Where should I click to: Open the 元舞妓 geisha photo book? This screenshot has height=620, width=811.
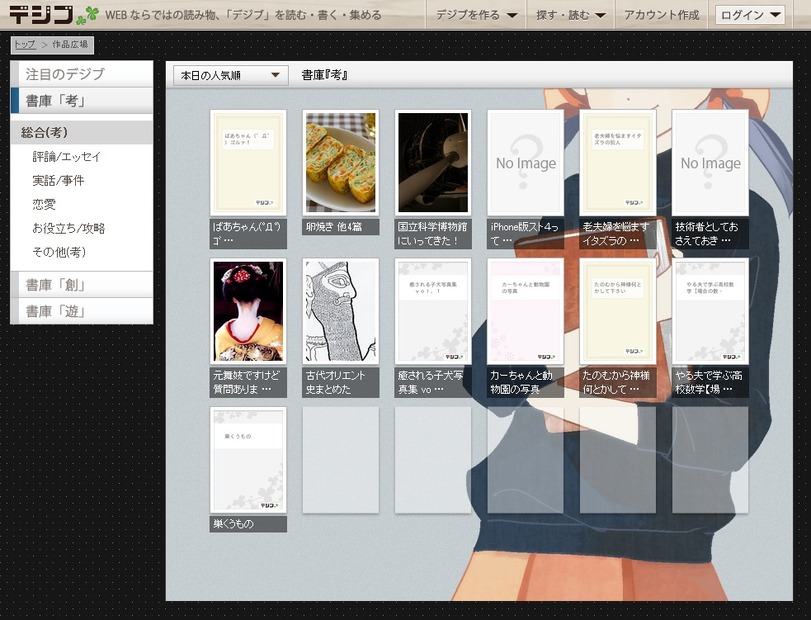pyautogui.click(x=248, y=311)
